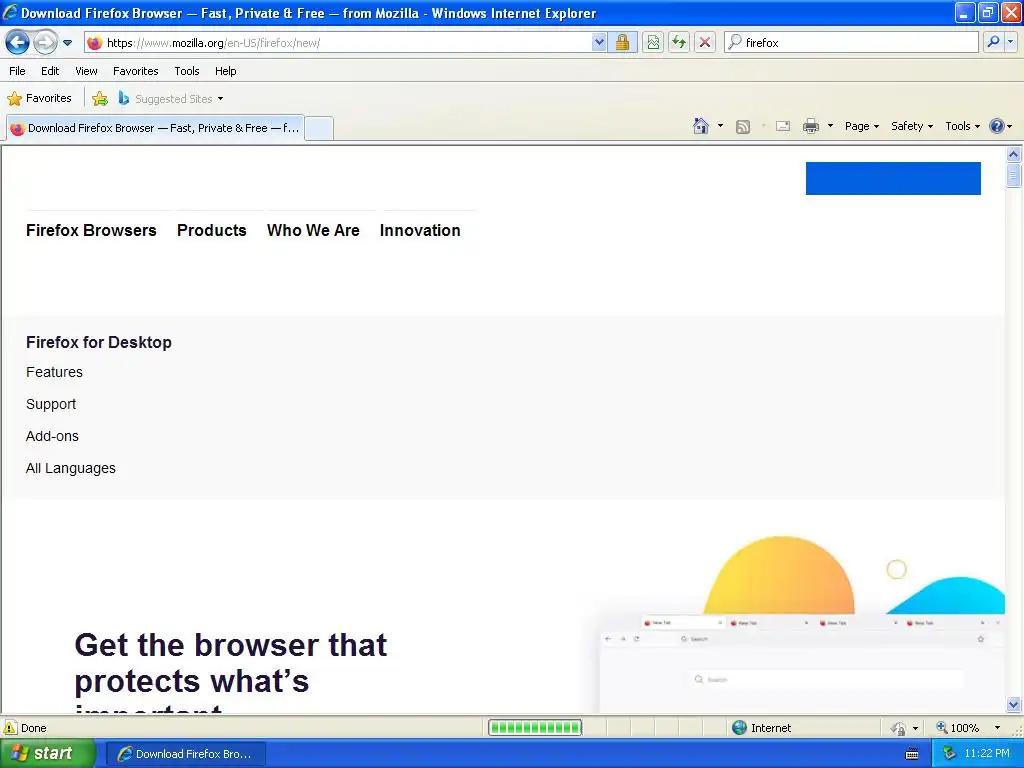Open the Tools menu in menu bar
The width and height of the screenshot is (1024, 768).
coord(187,71)
